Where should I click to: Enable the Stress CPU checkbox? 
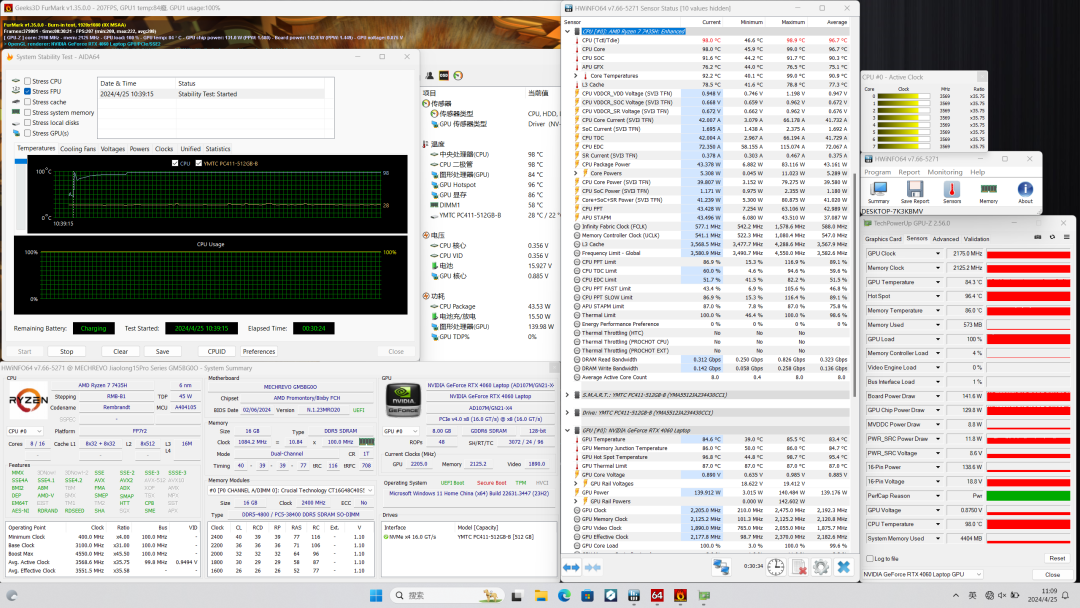tap(28, 81)
